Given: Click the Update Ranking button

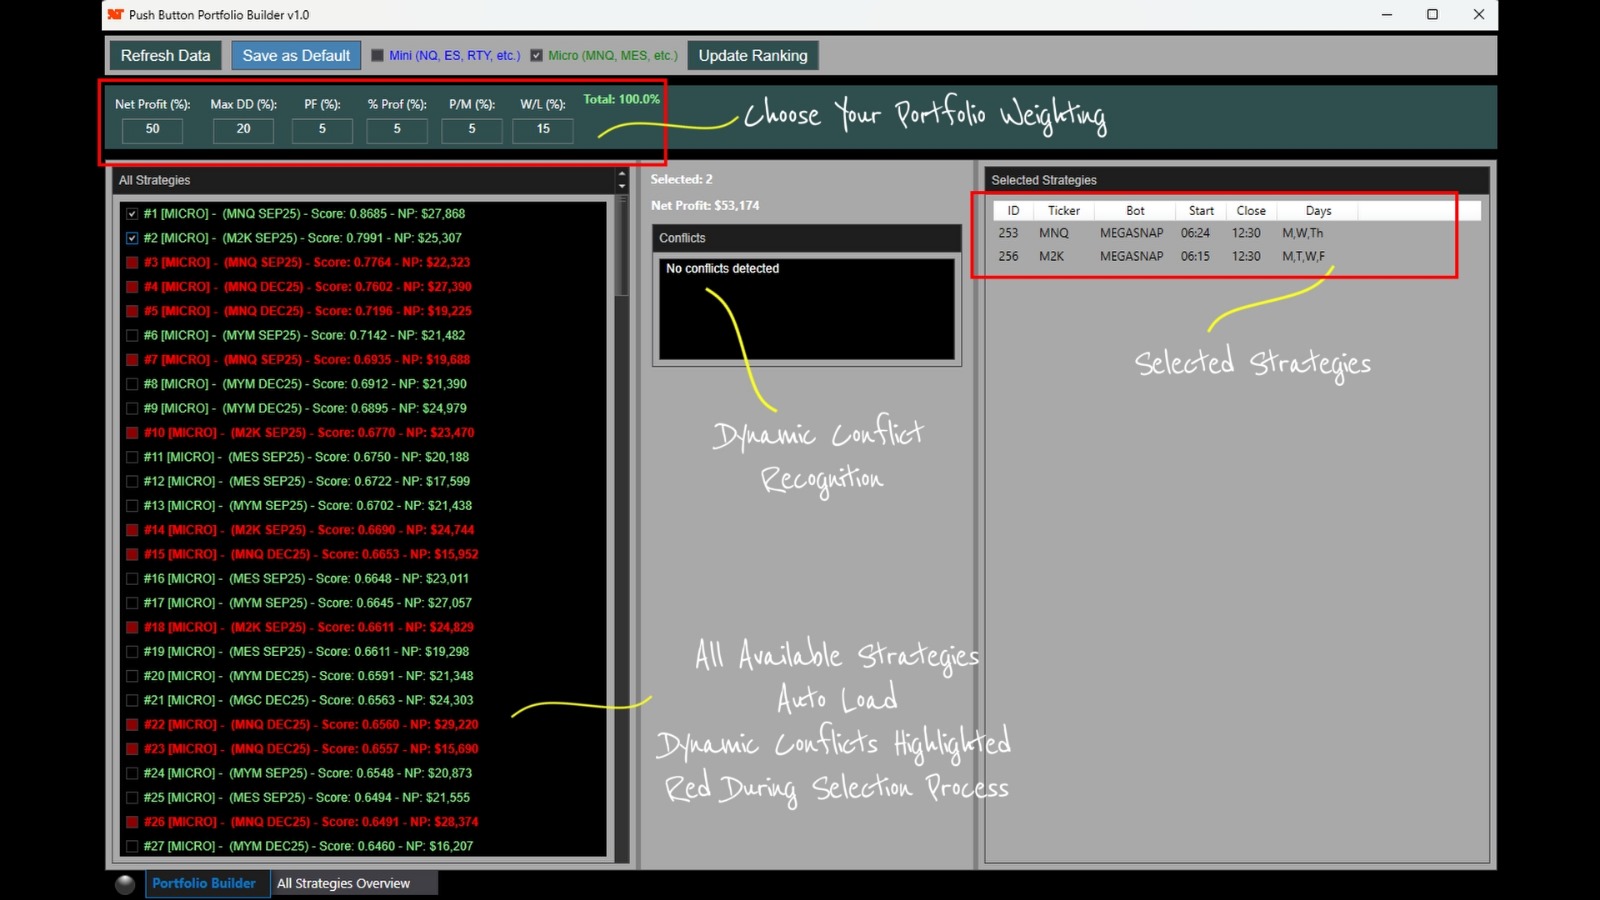Looking at the screenshot, I should click(752, 56).
